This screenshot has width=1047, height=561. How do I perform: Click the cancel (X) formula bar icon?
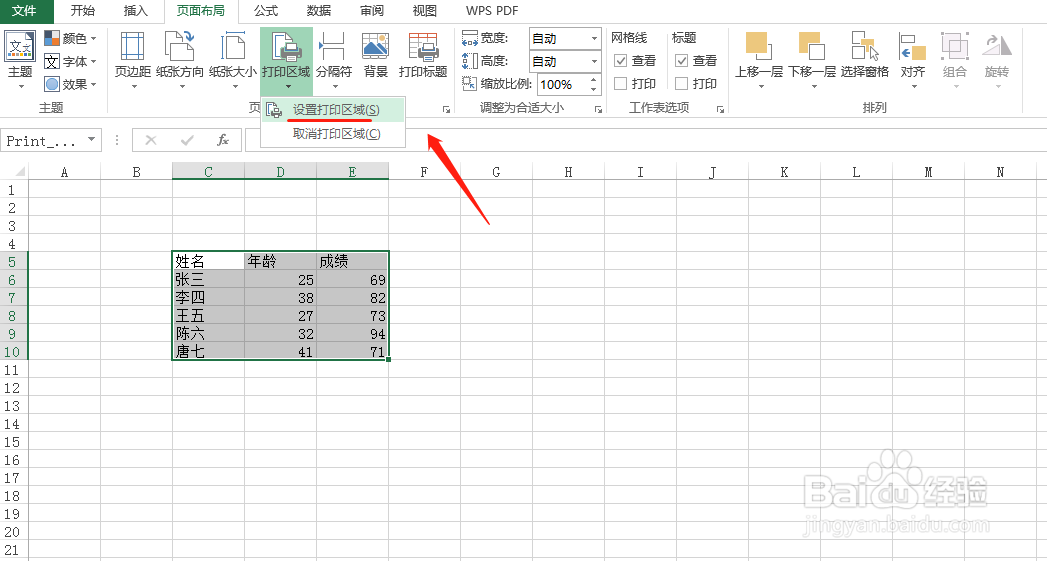(x=151, y=140)
